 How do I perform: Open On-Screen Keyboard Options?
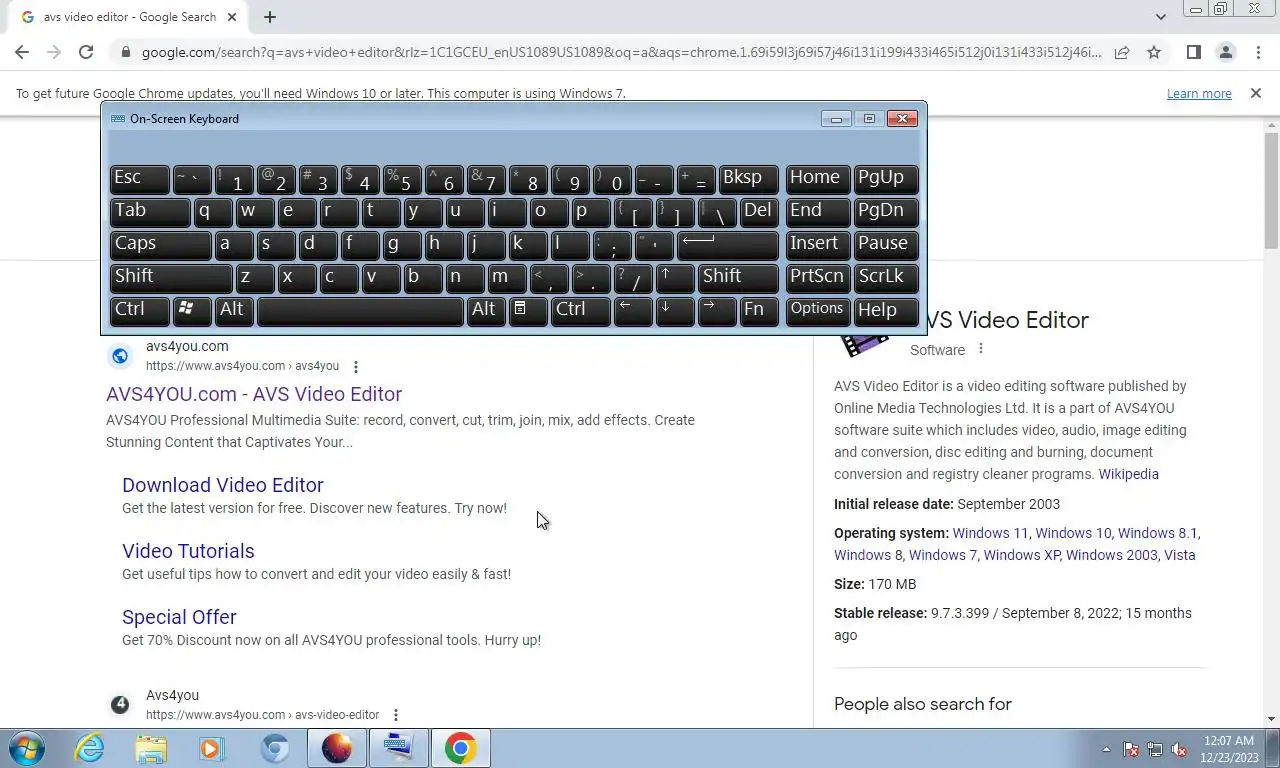pos(818,310)
